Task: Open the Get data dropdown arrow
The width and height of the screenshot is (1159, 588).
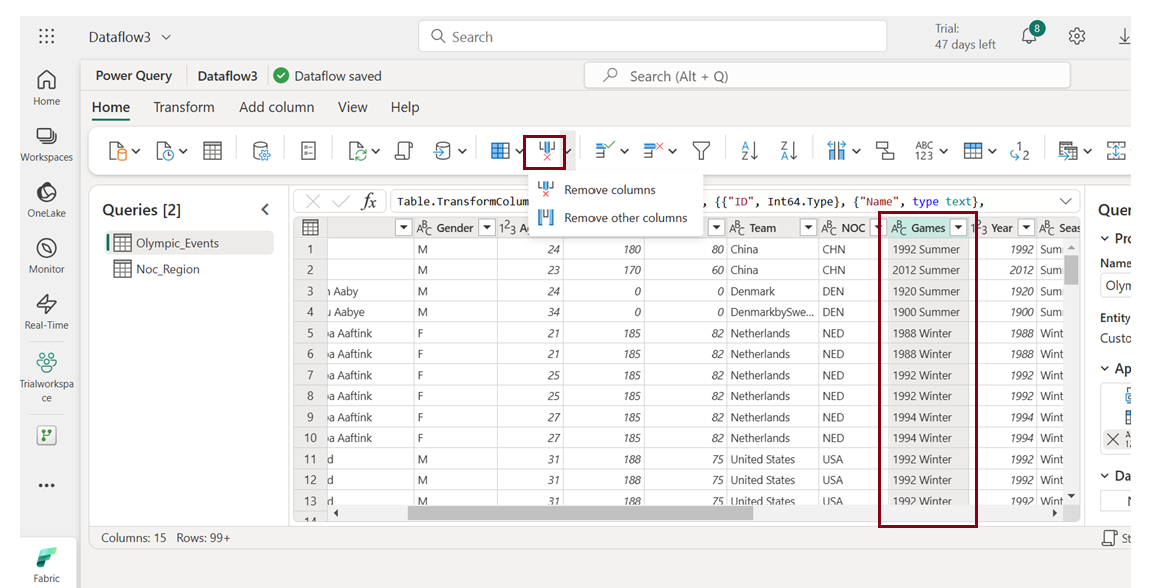Action: (136, 152)
